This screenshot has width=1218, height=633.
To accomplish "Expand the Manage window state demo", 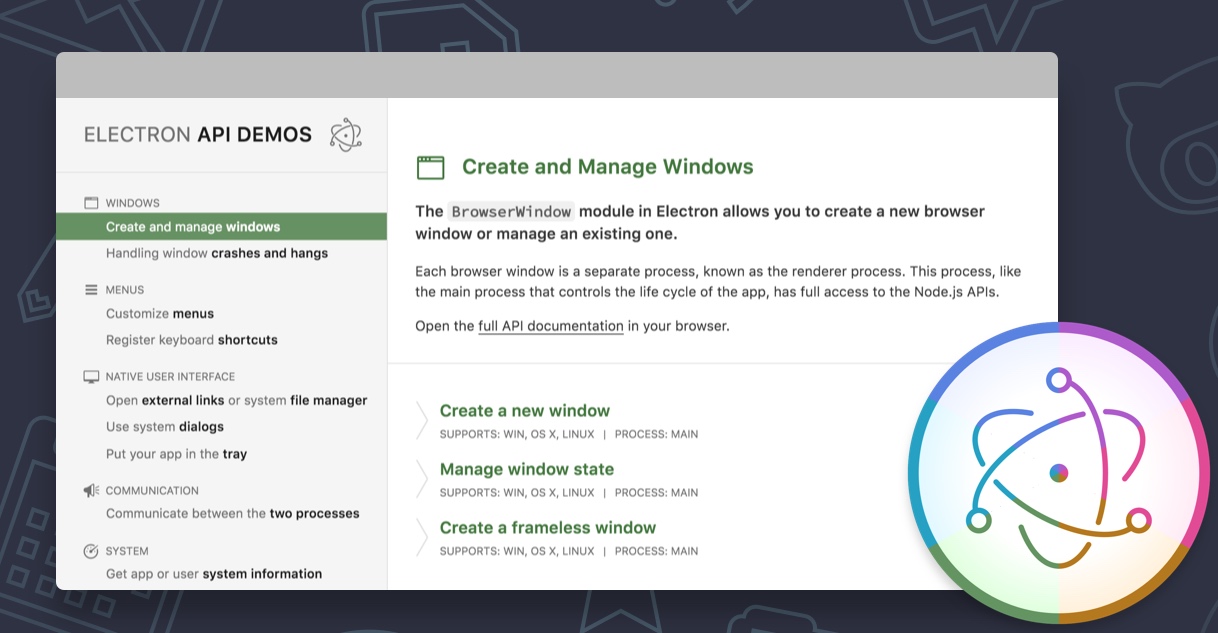I will 527,469.
